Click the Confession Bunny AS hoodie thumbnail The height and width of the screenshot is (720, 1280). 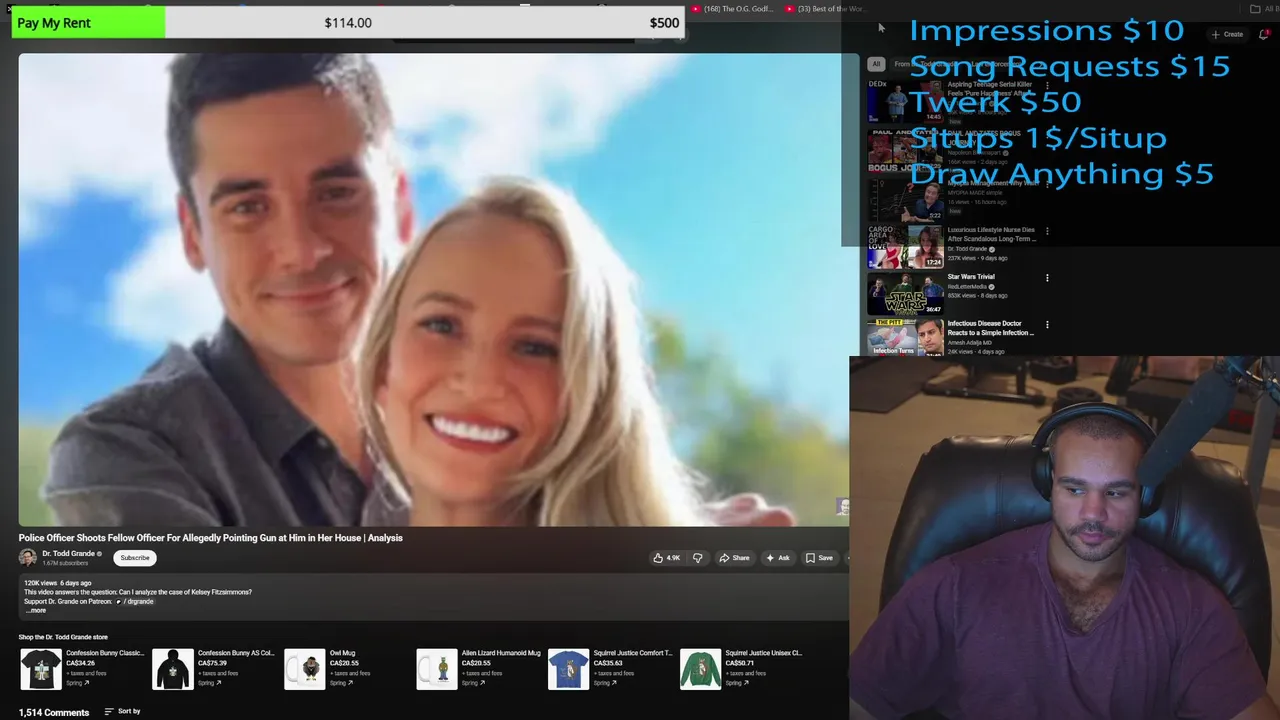[x=173, y=669]
